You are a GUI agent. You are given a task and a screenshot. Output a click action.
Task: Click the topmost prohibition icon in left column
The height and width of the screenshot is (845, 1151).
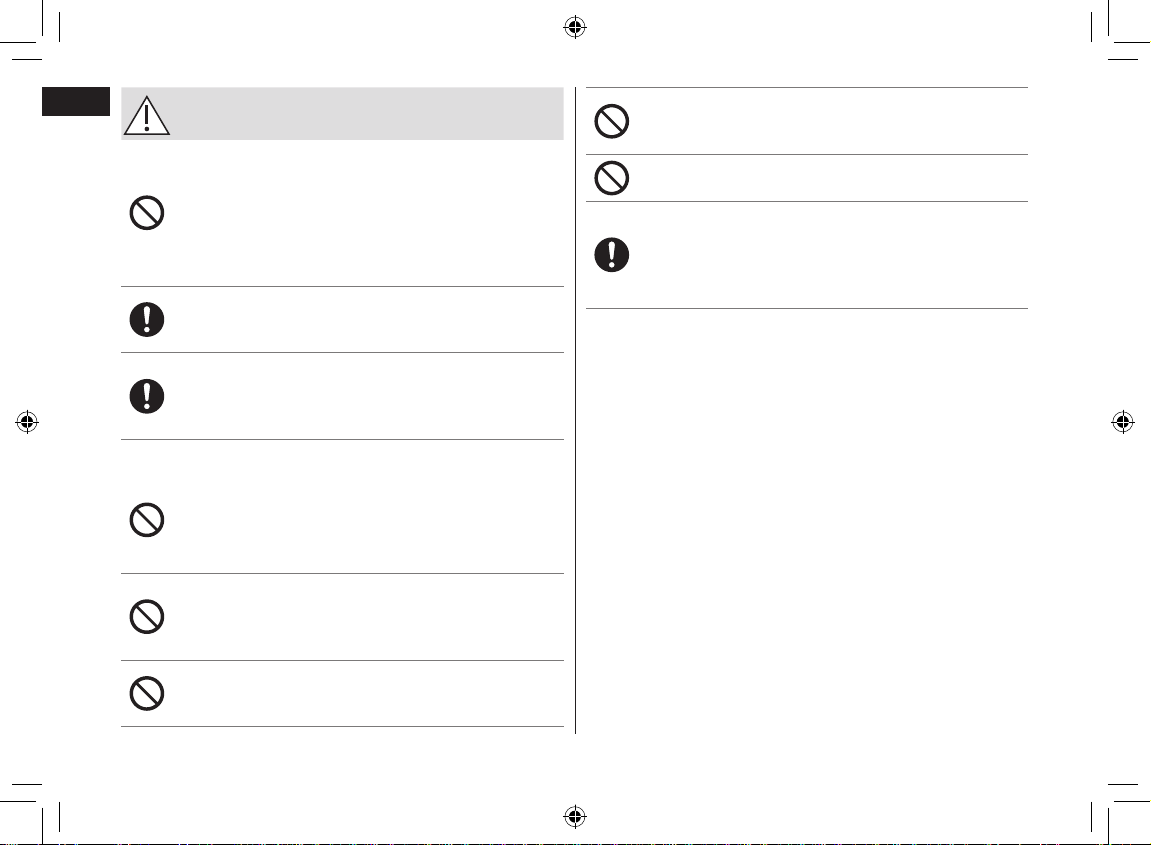click(147, 213)
